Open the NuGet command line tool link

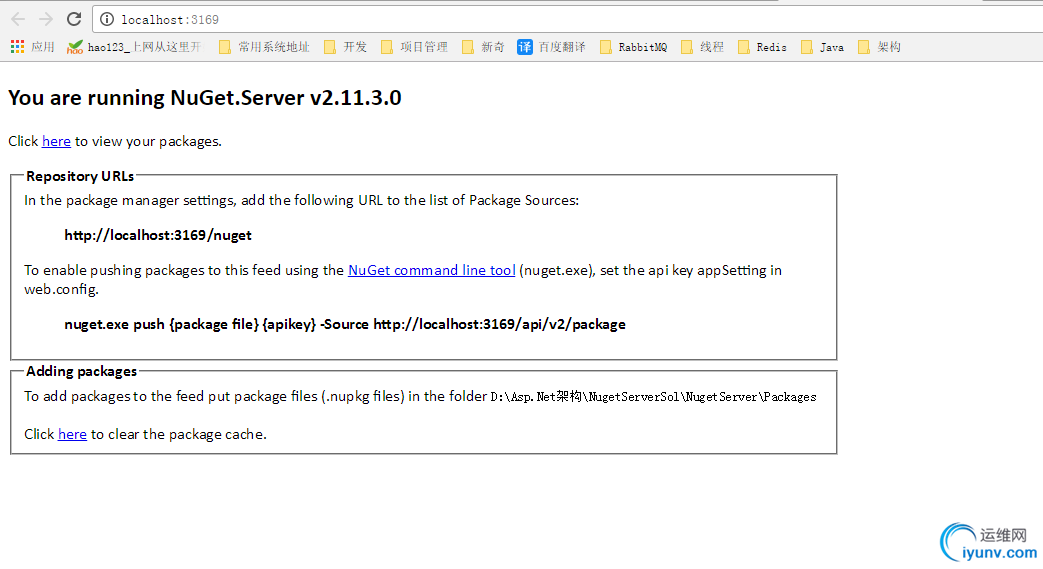(x=432, y=270)
